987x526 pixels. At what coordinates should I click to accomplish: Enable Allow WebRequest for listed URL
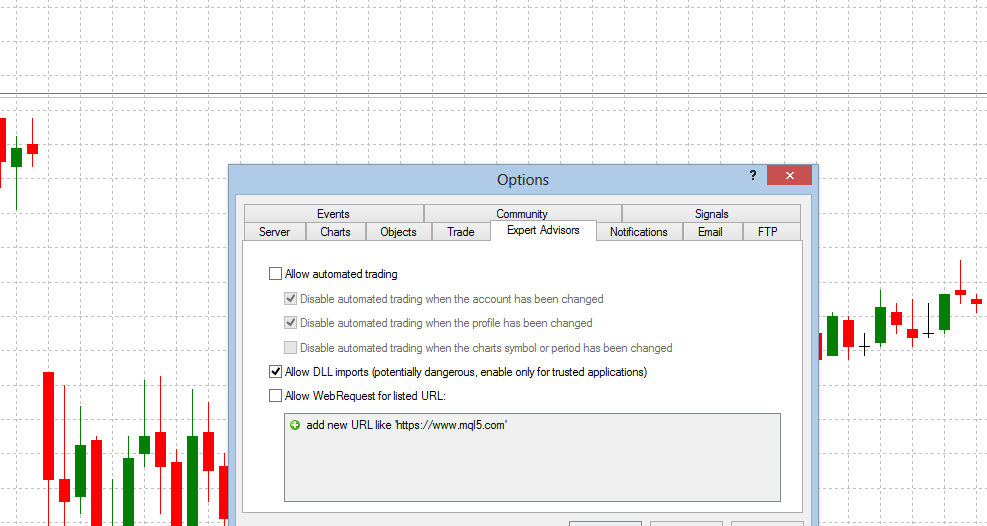276,396
